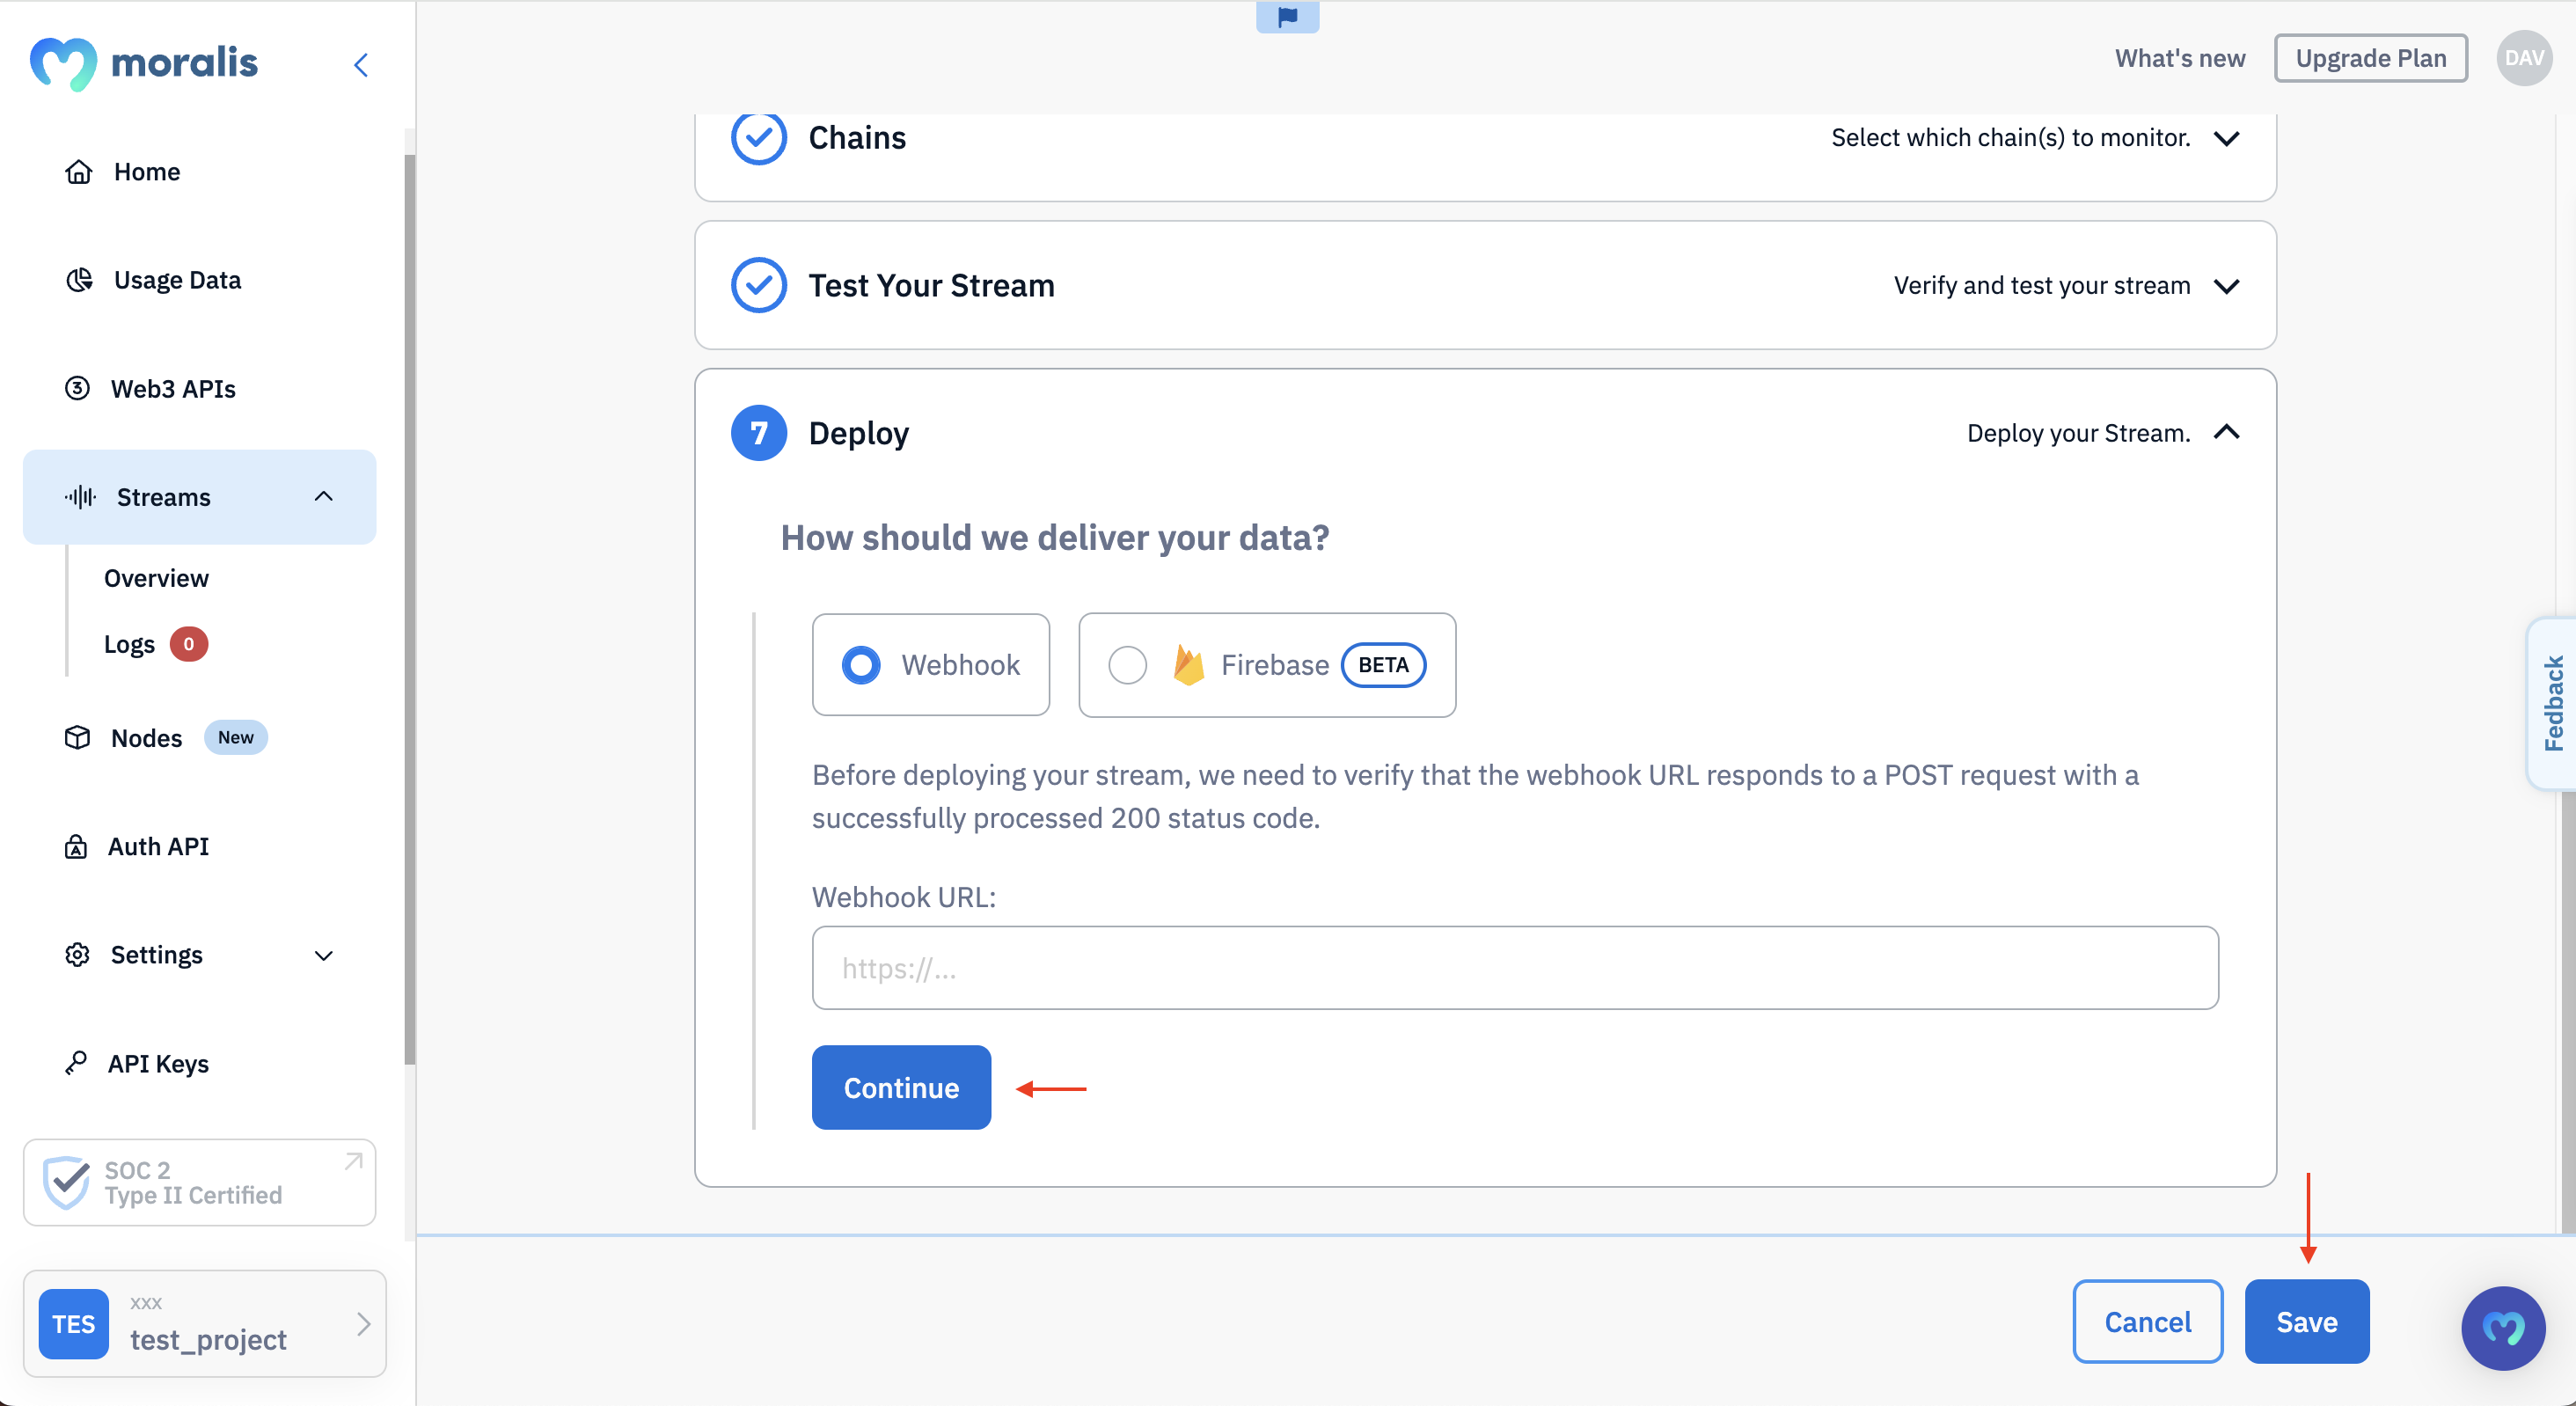This screenshot has width=2576, height=1406.
Task: Click the Nodes cube icon
Action: coord(77,738)
